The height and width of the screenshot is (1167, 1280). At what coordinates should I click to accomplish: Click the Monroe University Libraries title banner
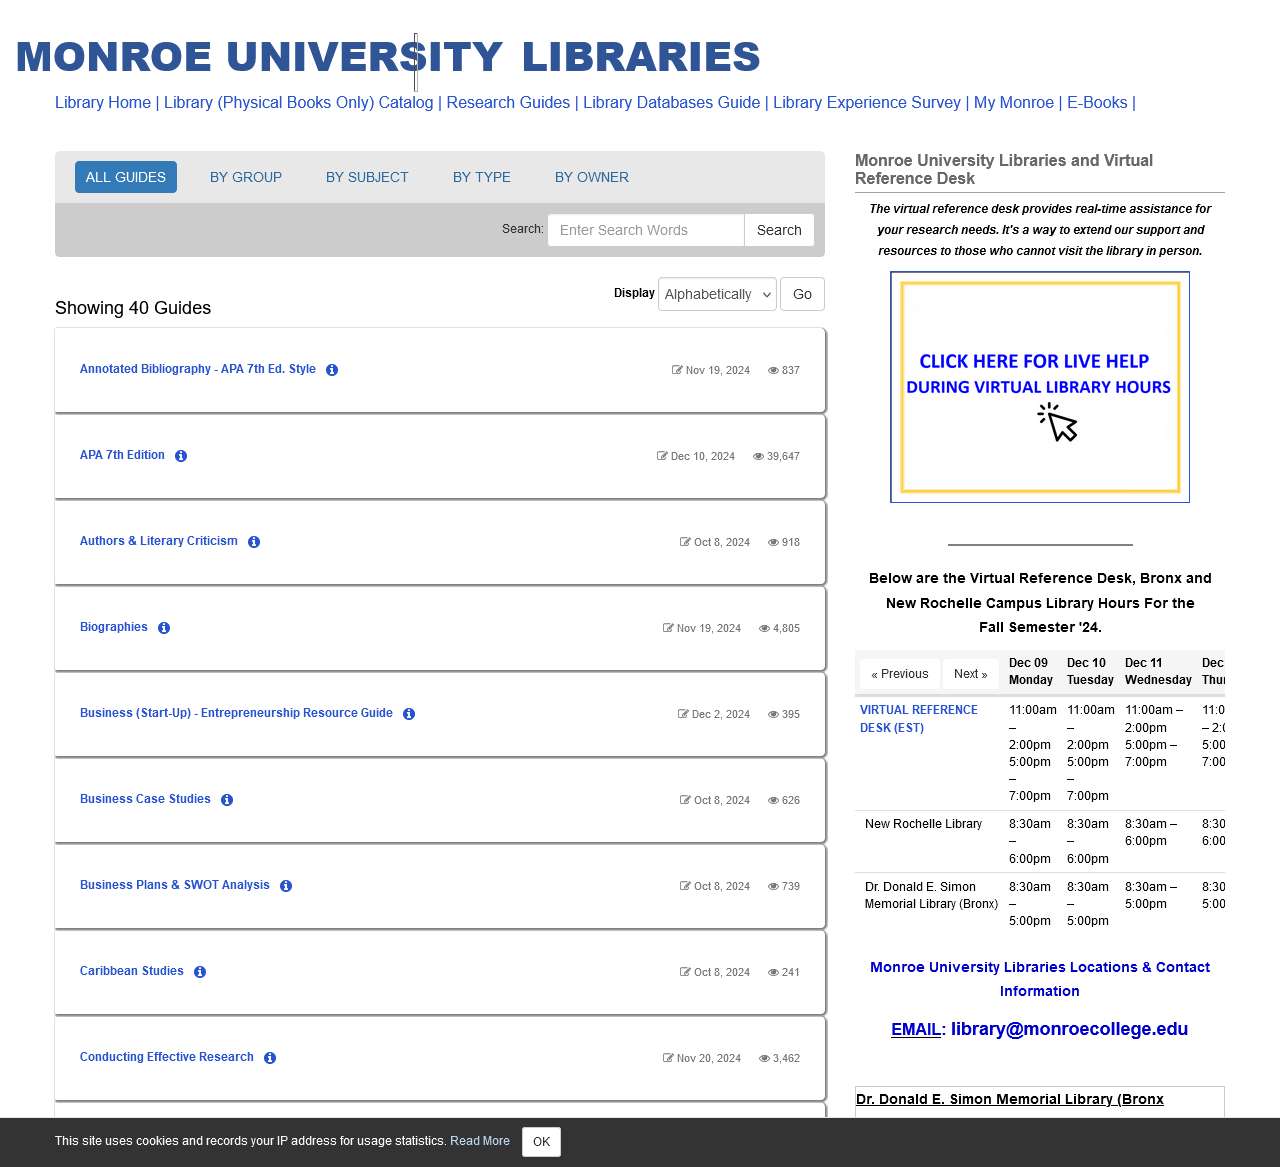pyautogui.click(x=388, y=57)
